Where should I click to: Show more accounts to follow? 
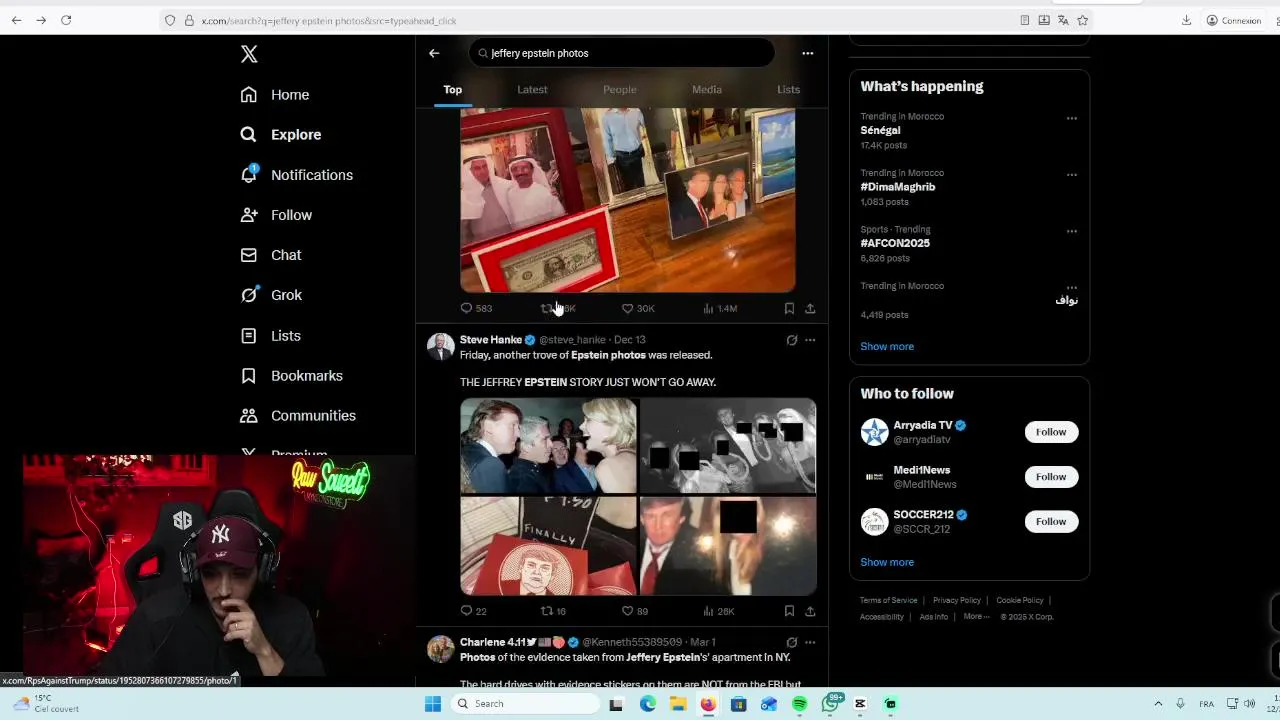[x=887, y=562]
